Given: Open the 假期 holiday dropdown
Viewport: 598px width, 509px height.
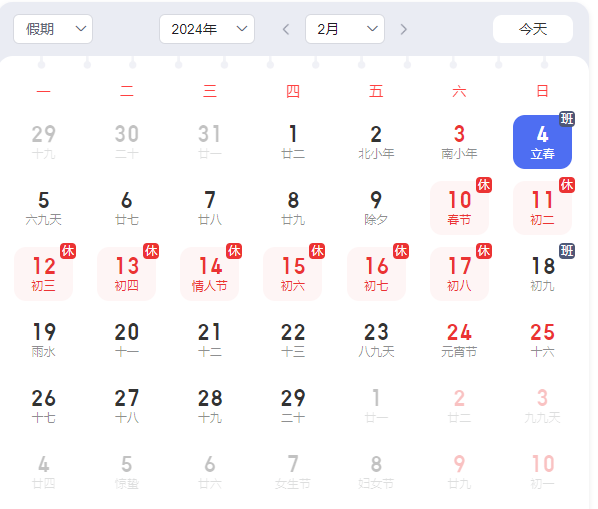Looking at the screenshot, I should tap(53, 29).
